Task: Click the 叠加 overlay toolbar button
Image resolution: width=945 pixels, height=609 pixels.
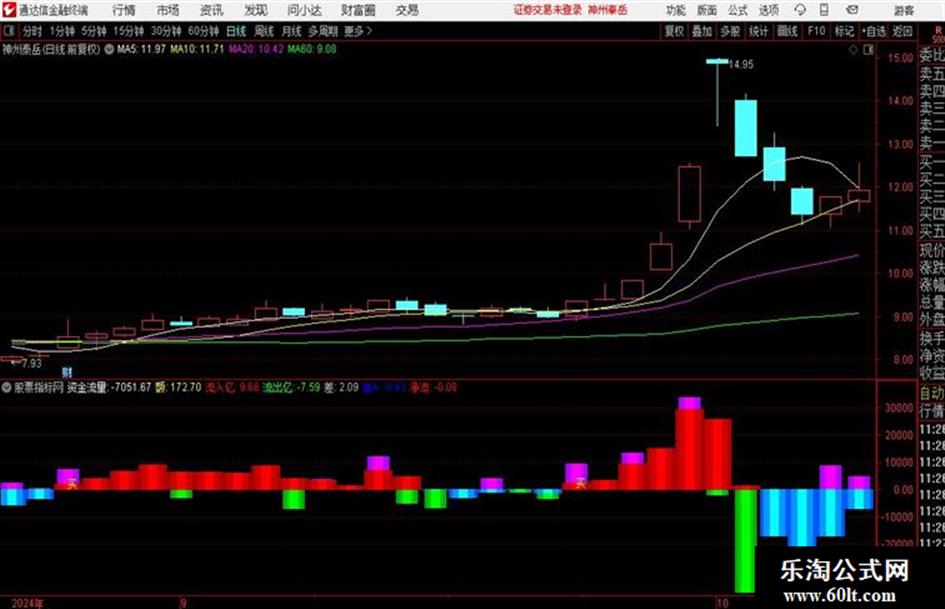Action: 702,31
